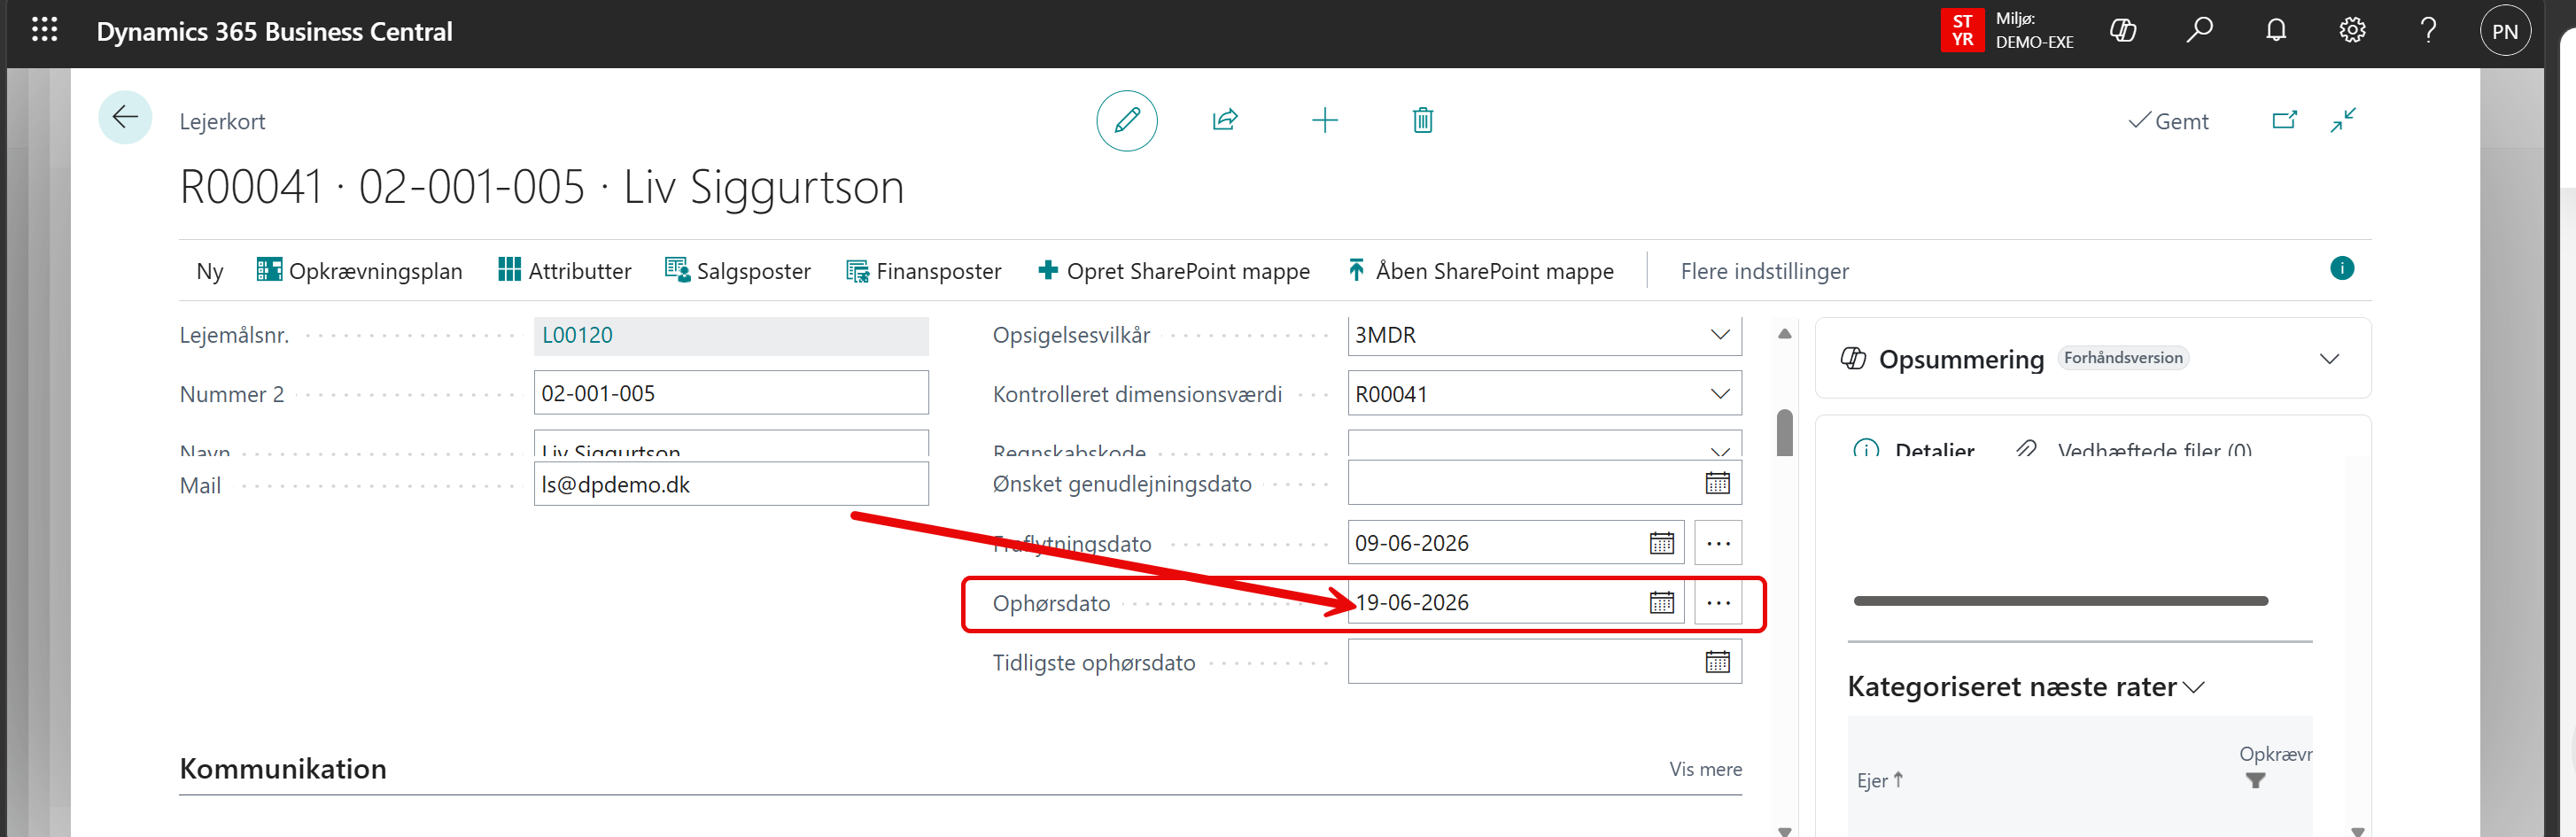Image resolution: width=2576 pixels, height=837 pixels.
Task: Click the Gemt saved indicator
Action: [2168, 121]
